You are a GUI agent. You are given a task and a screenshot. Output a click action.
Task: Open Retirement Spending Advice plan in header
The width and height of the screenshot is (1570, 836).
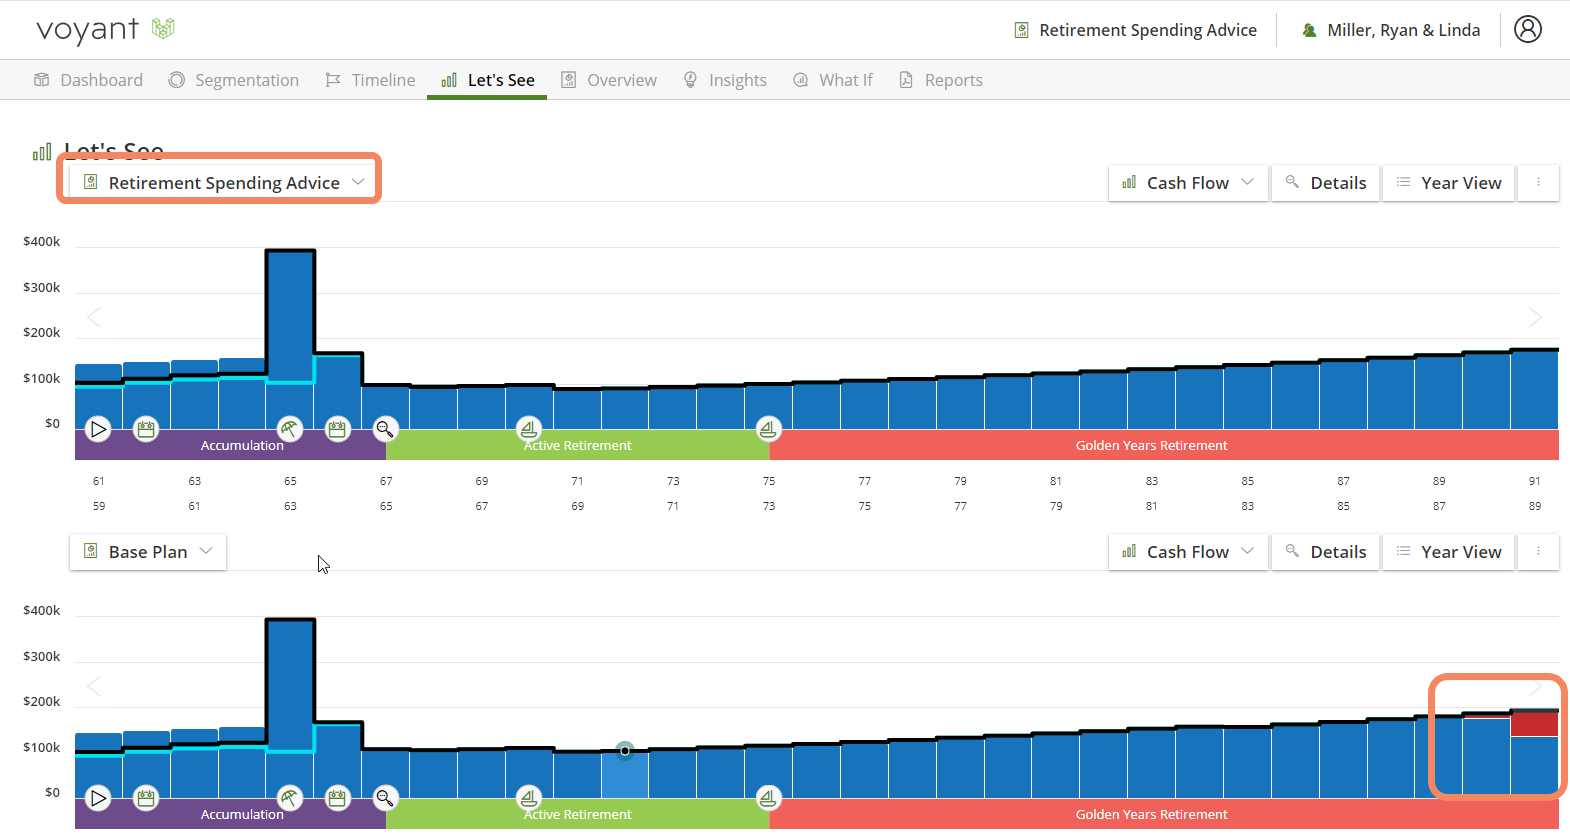1135,30
